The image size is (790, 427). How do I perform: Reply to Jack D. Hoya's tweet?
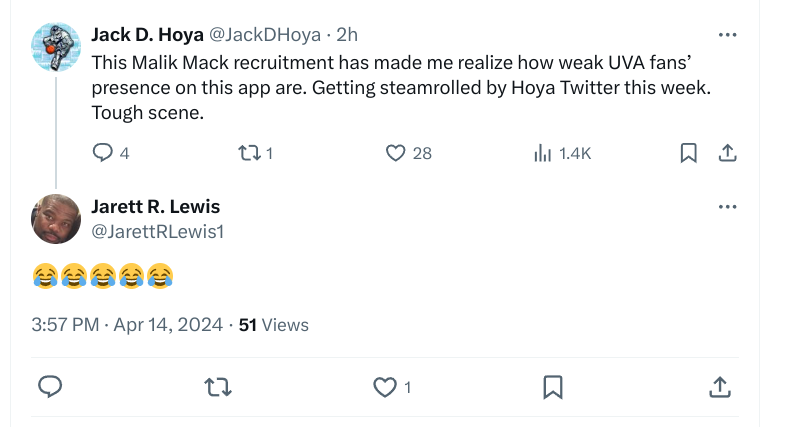103,153
